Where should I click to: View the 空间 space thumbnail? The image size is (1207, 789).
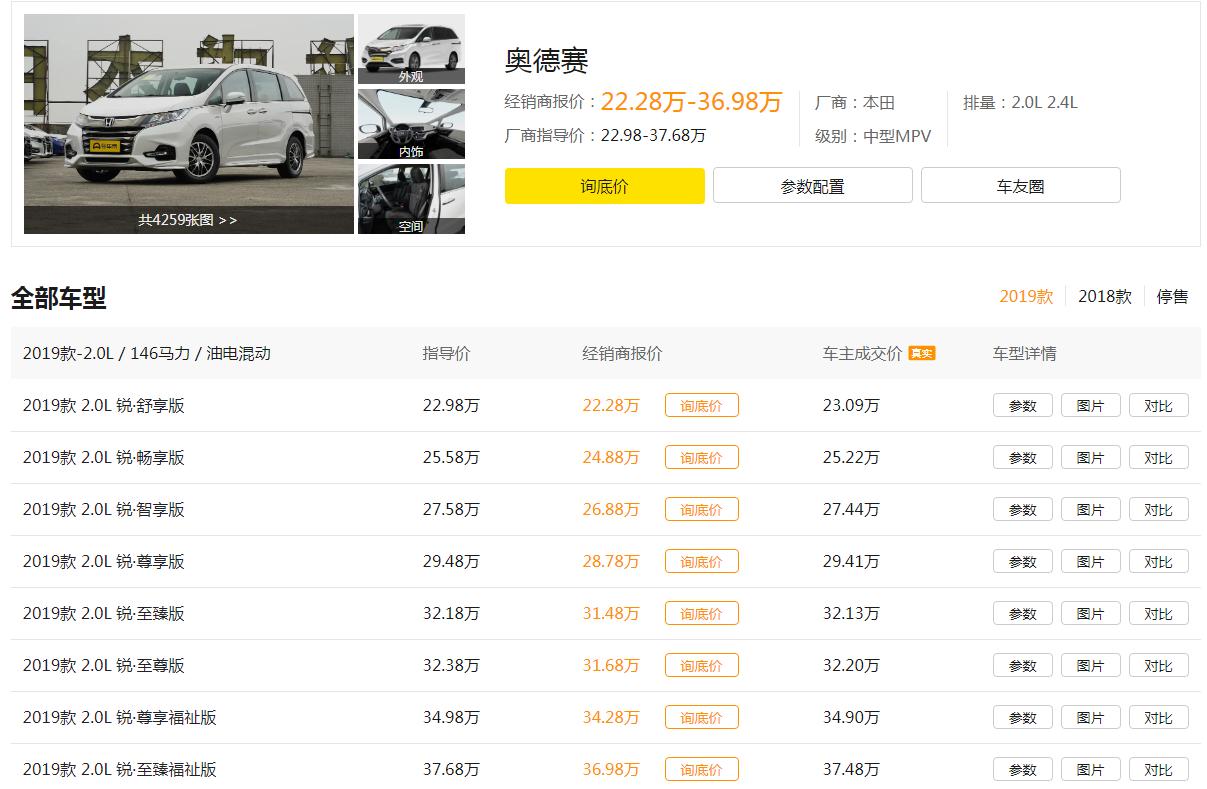[x=411, y=199]
